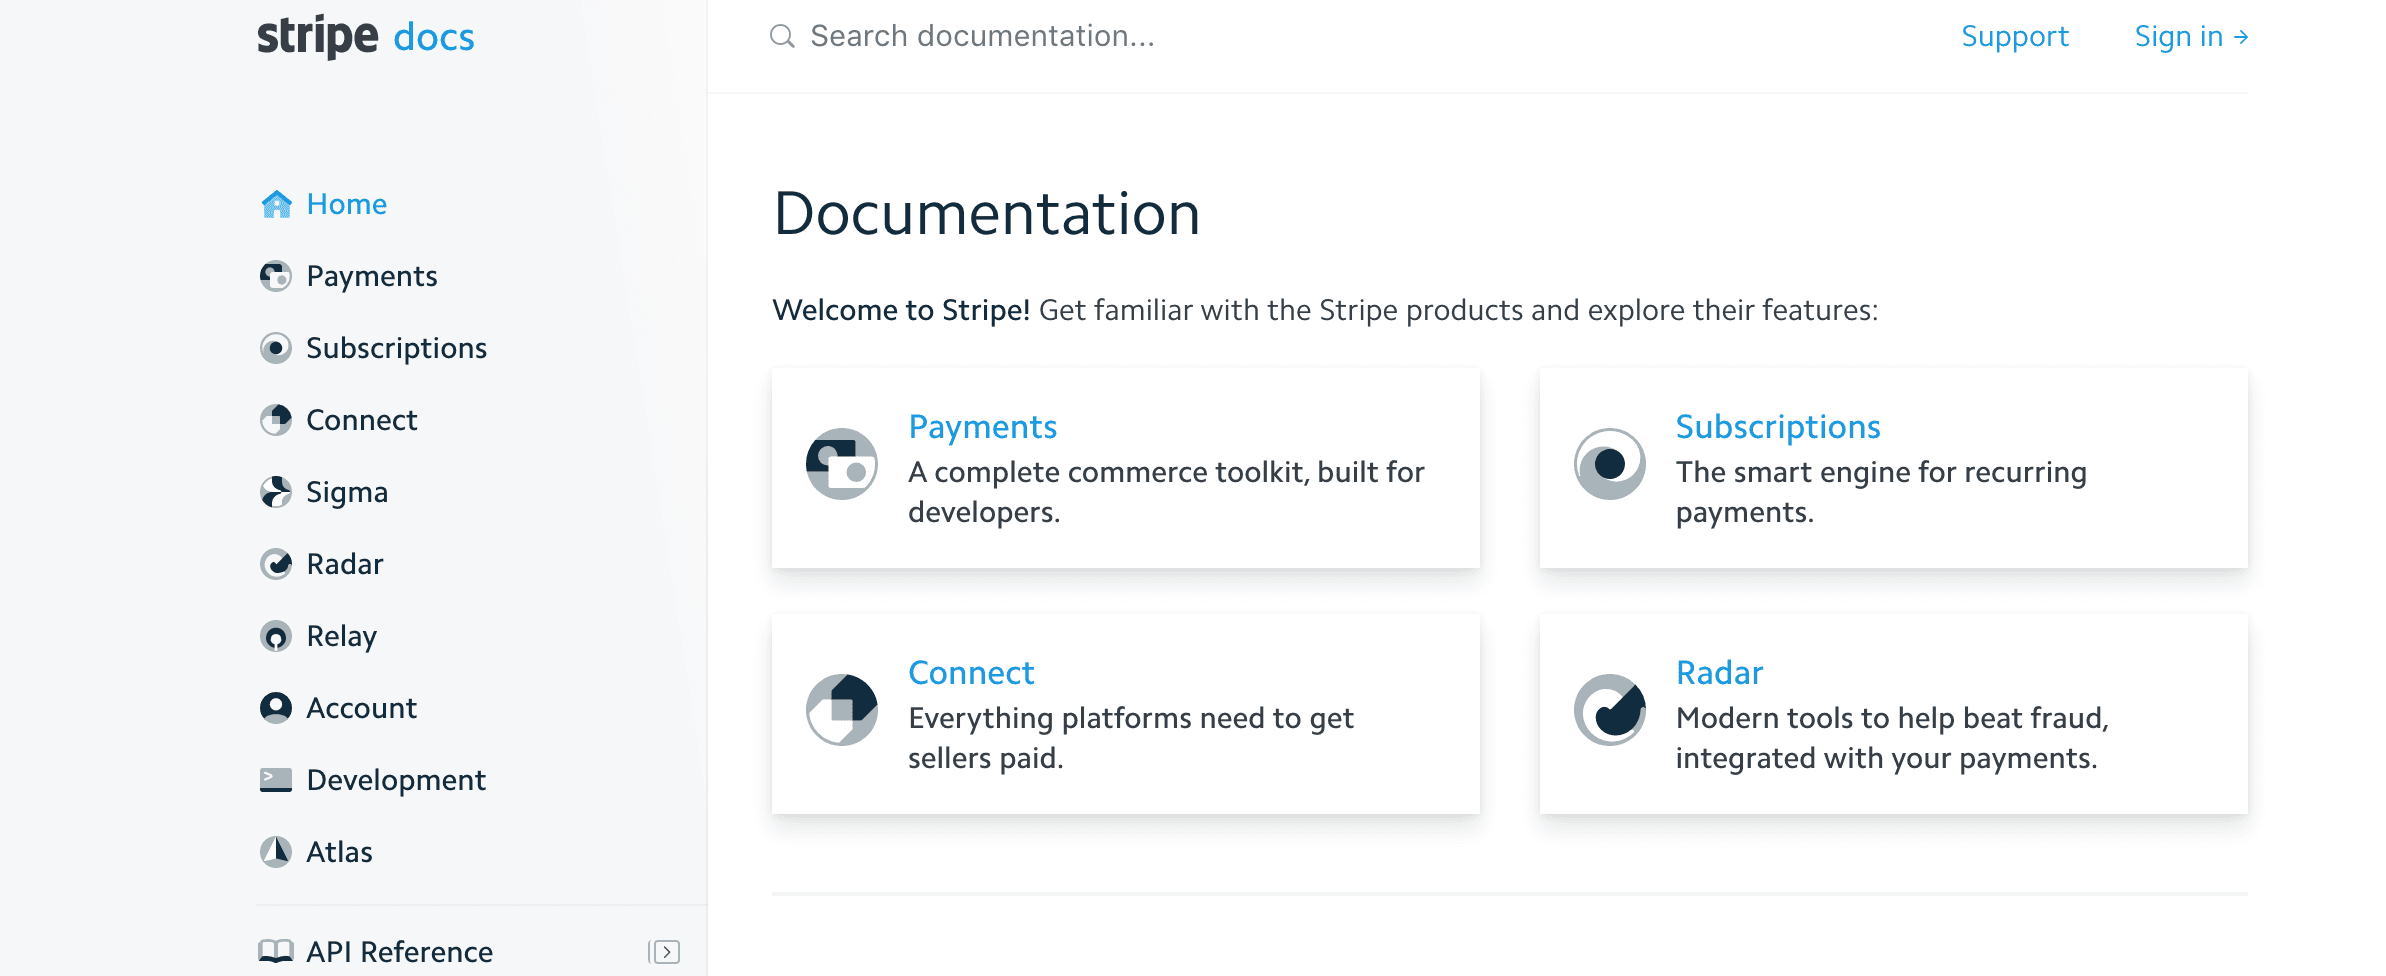Click the Connect card icon
Viewport: 2386px width, 976px height.
[842, 710]
